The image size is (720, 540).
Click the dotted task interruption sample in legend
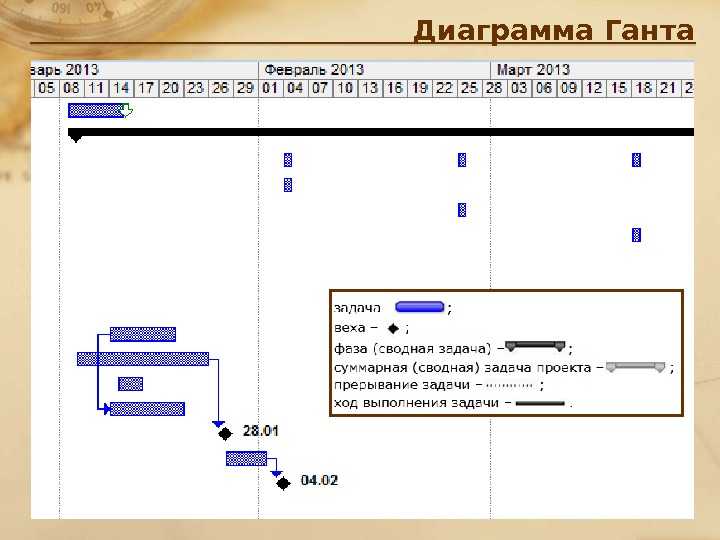510,385
